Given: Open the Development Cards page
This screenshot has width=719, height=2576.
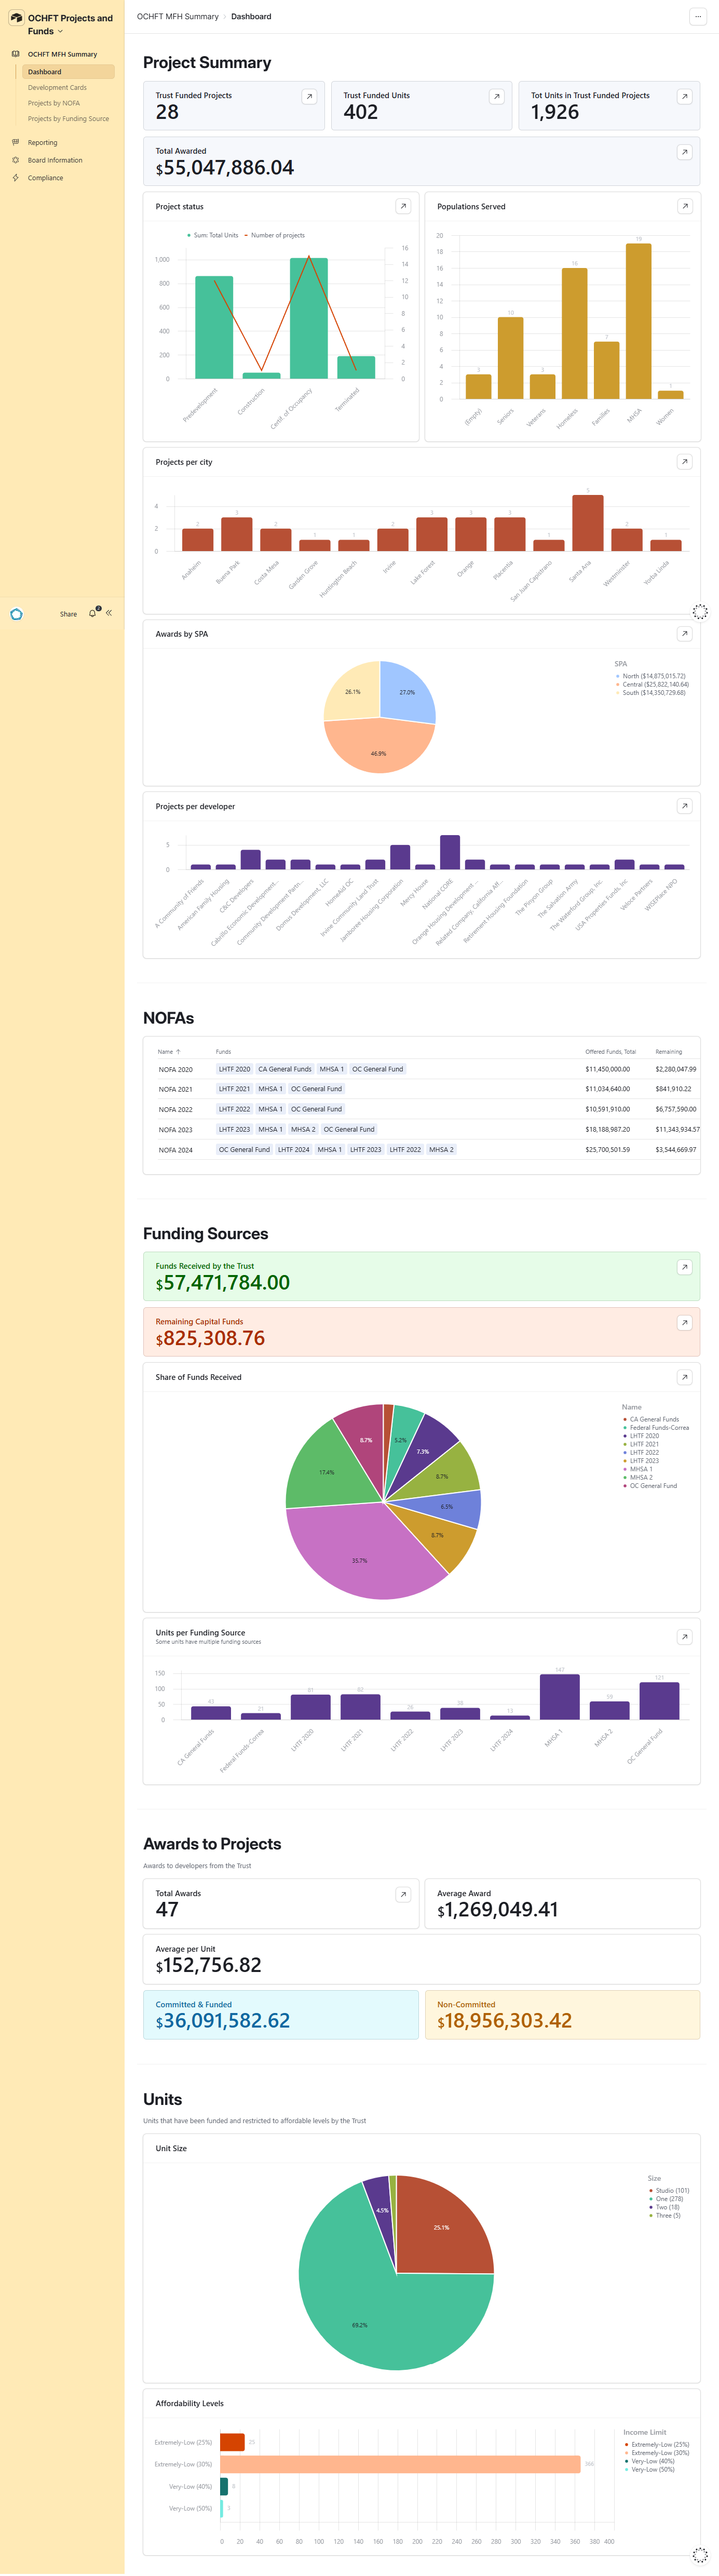Looking at the screenshot, I should (x=57, y=88).
